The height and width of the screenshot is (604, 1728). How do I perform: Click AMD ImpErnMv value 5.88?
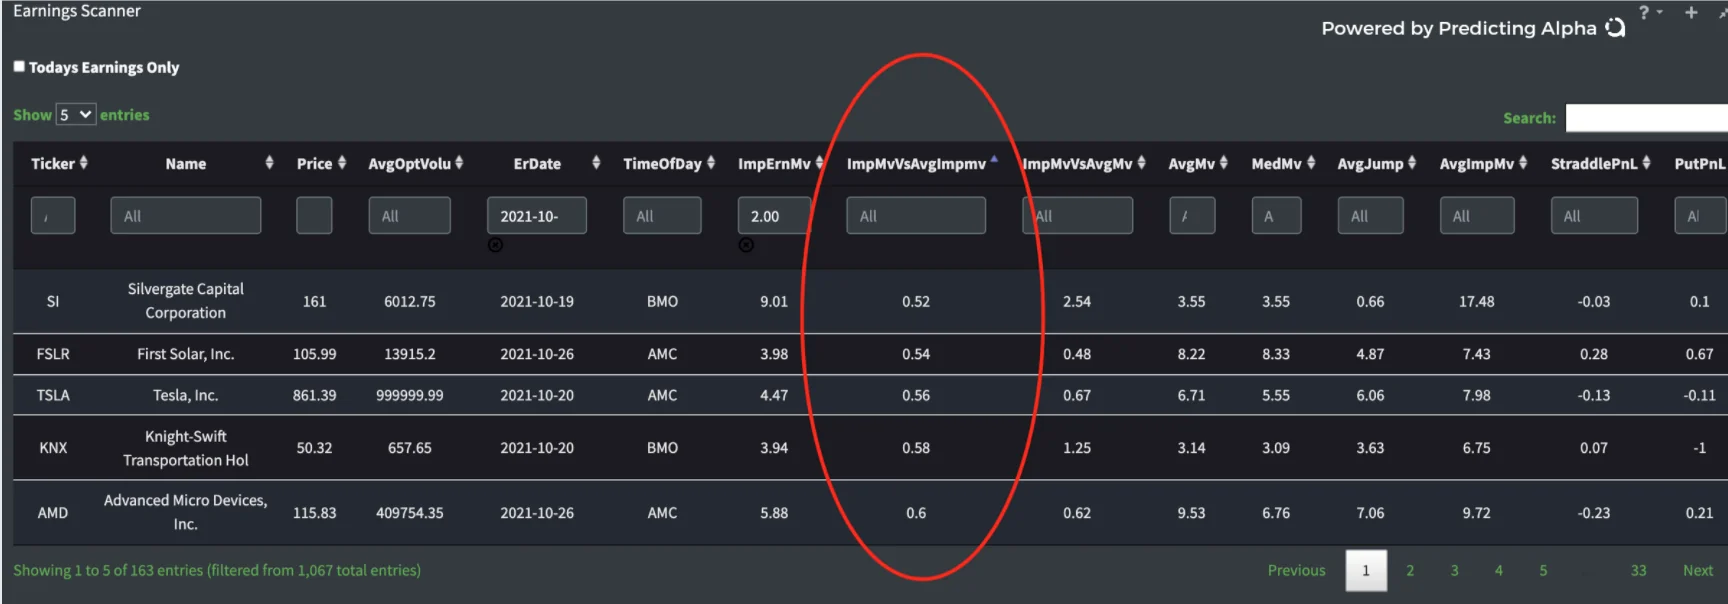point(774,513)
